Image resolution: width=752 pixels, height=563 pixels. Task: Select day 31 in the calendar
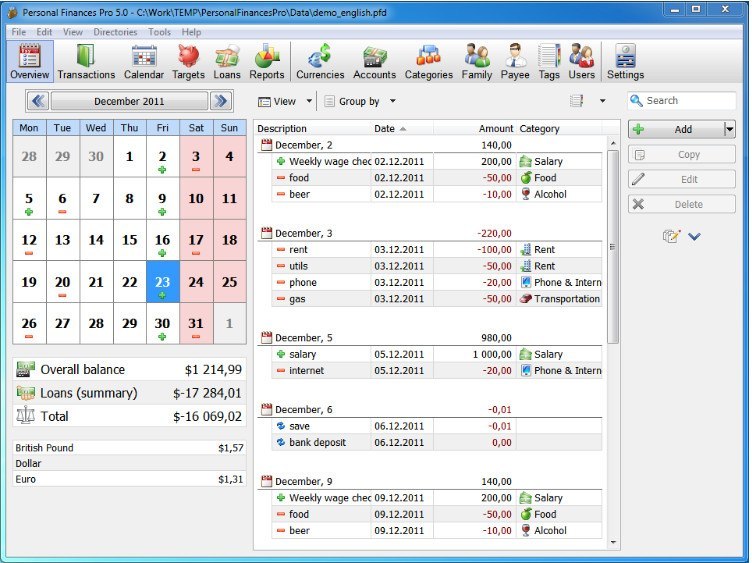[x=196, y=323]
